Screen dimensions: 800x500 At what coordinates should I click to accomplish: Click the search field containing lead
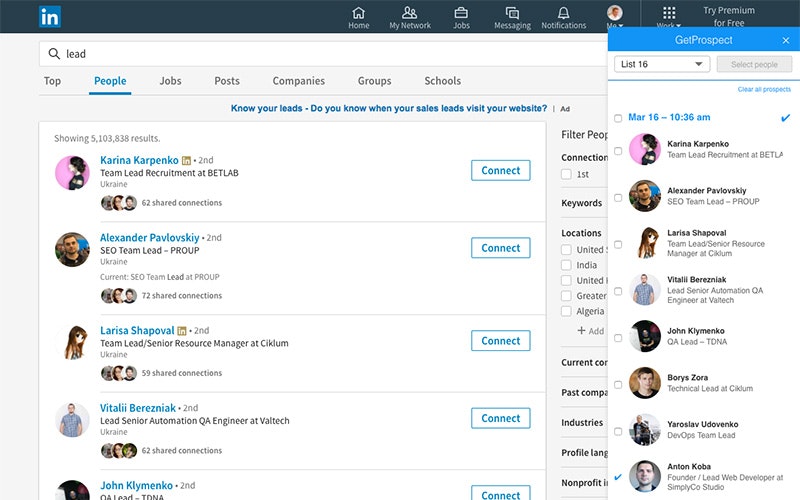[322, 54]
